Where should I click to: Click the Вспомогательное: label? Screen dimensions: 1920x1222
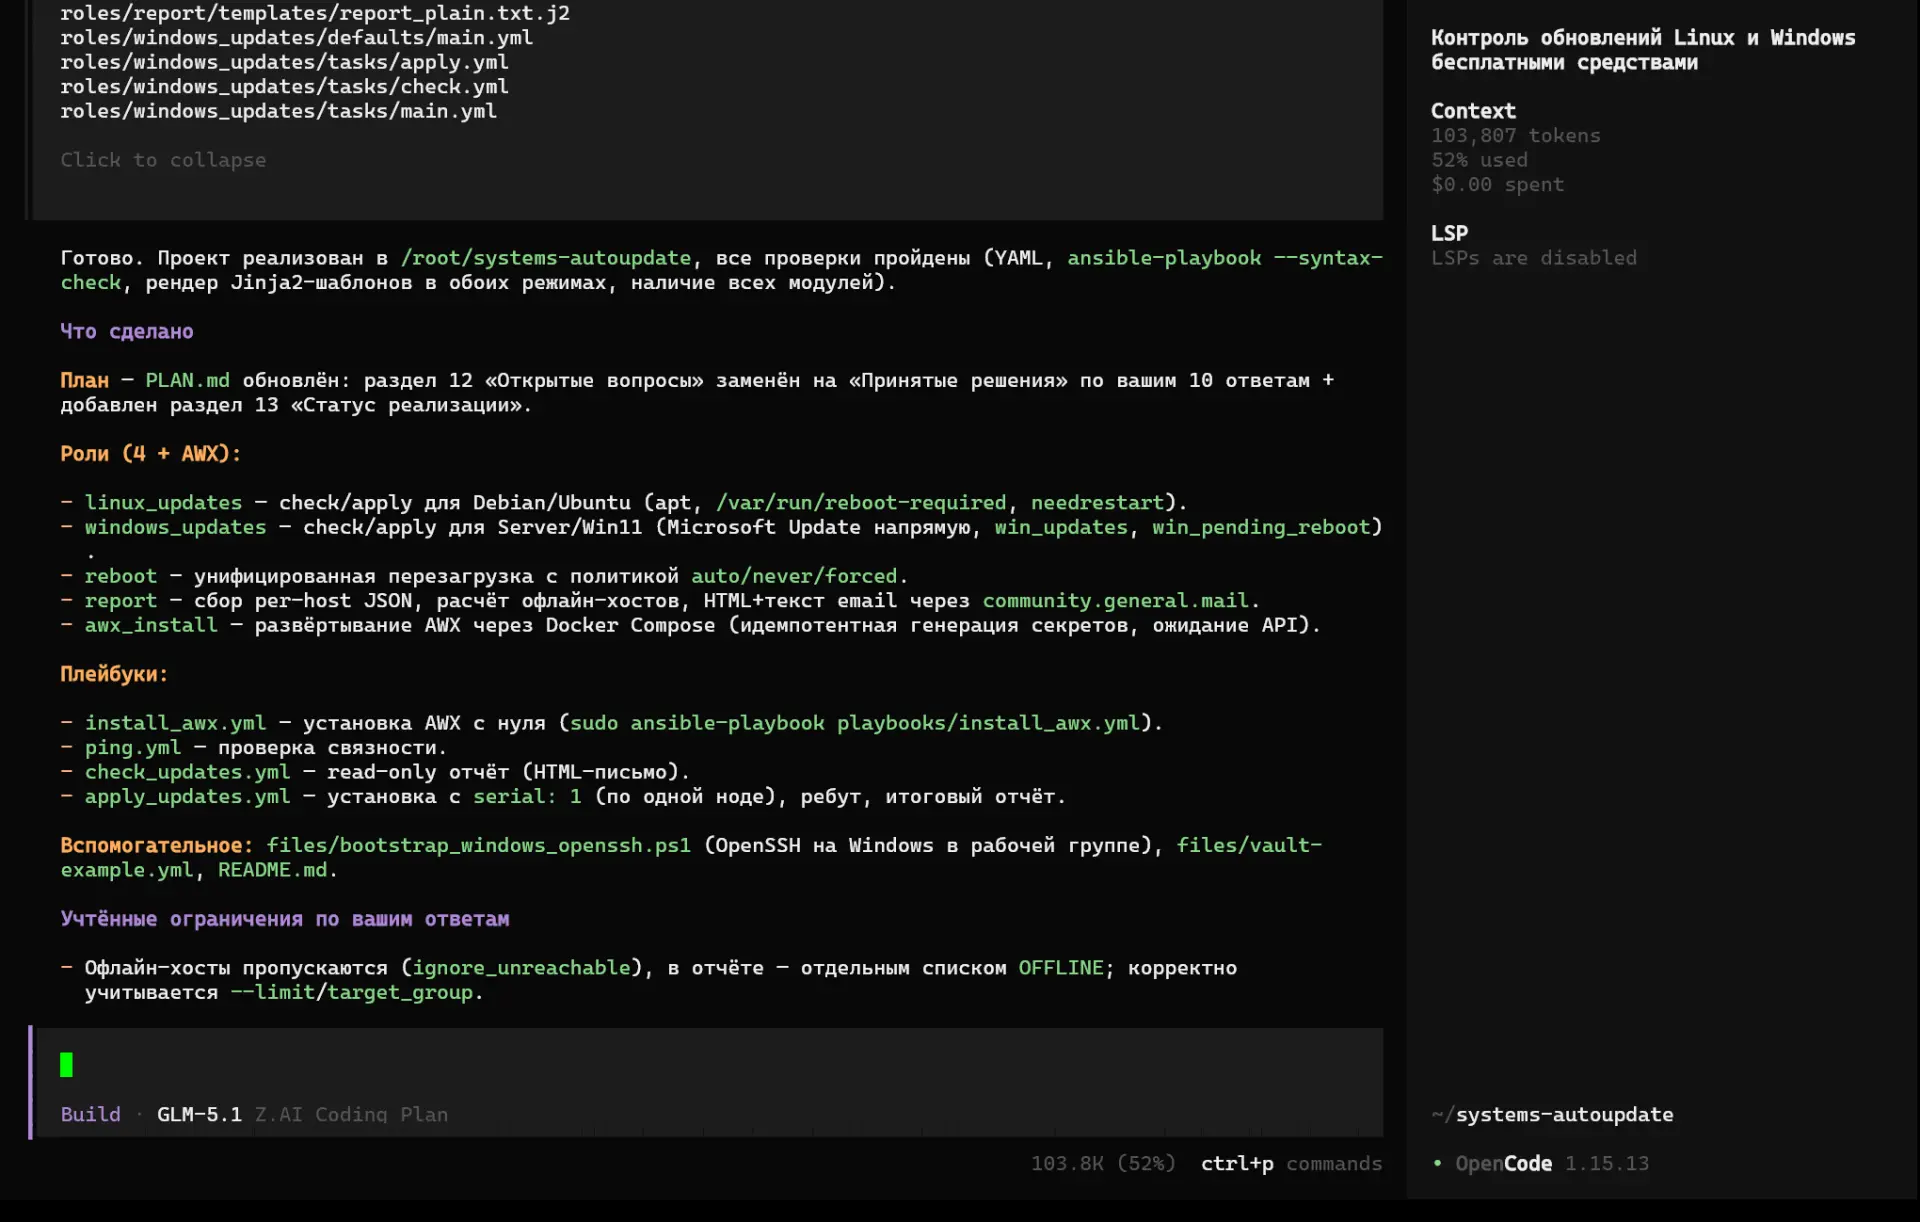coord(157,845)
